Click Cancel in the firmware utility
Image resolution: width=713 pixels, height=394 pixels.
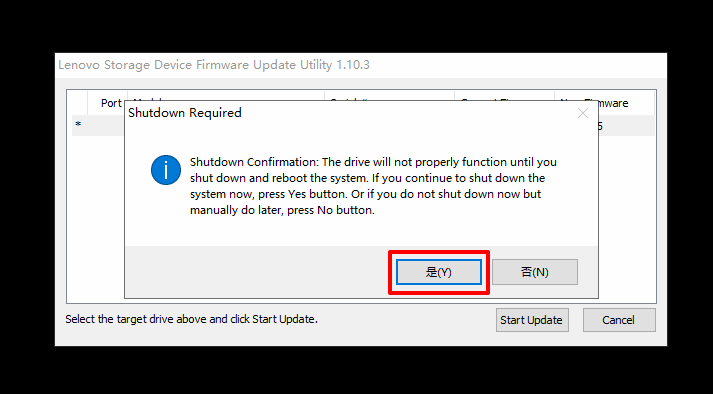point(619,320)
